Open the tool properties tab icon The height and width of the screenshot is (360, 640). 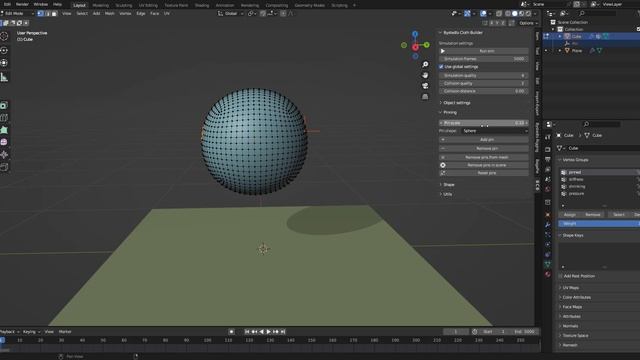pyautogui.click(x=548, y=138)
